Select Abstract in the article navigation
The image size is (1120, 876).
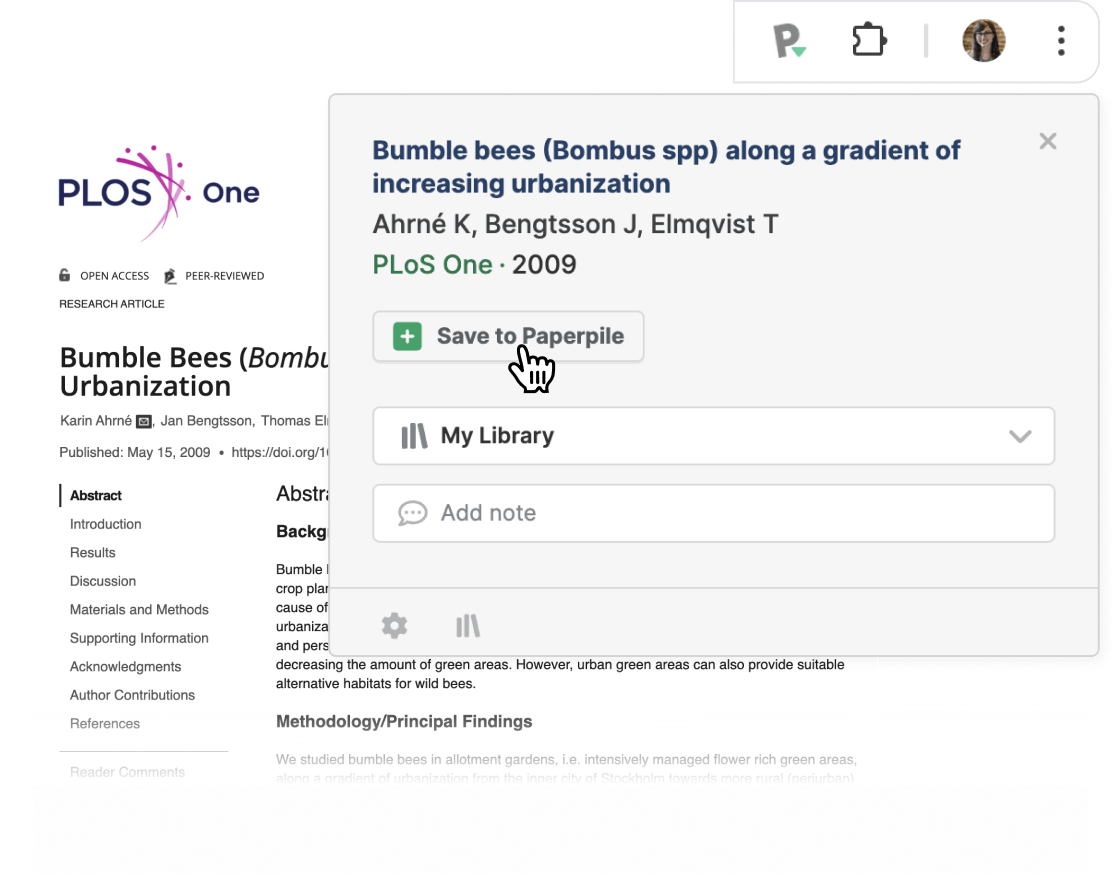[96, 495]
